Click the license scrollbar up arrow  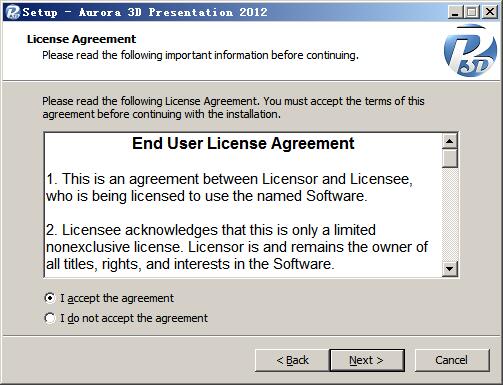[450, 141]
